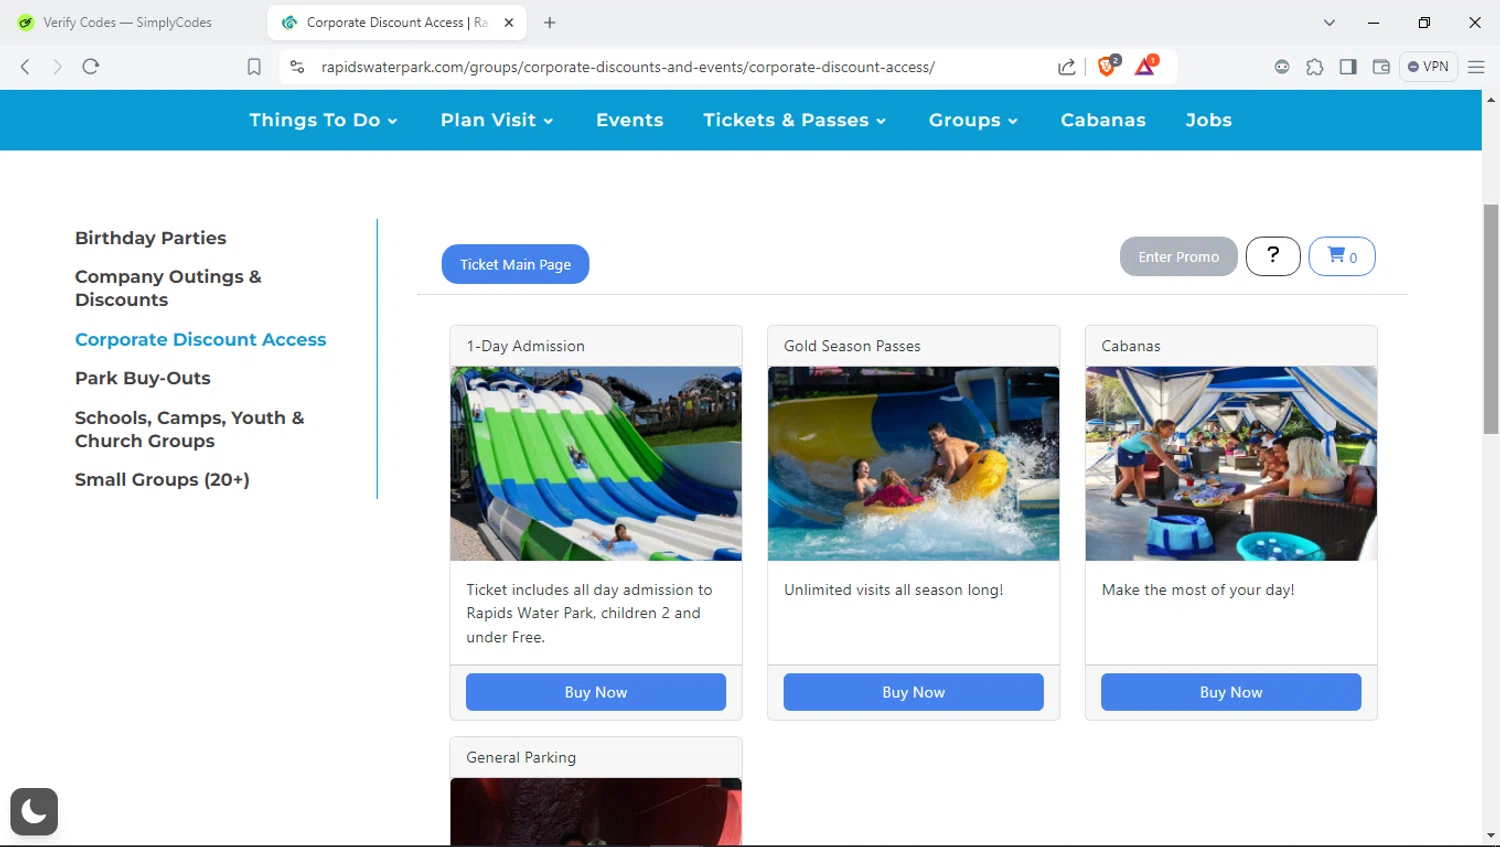Open the Jobs nav item
Screen dimensions: 1500x847
coord(1208,120)
